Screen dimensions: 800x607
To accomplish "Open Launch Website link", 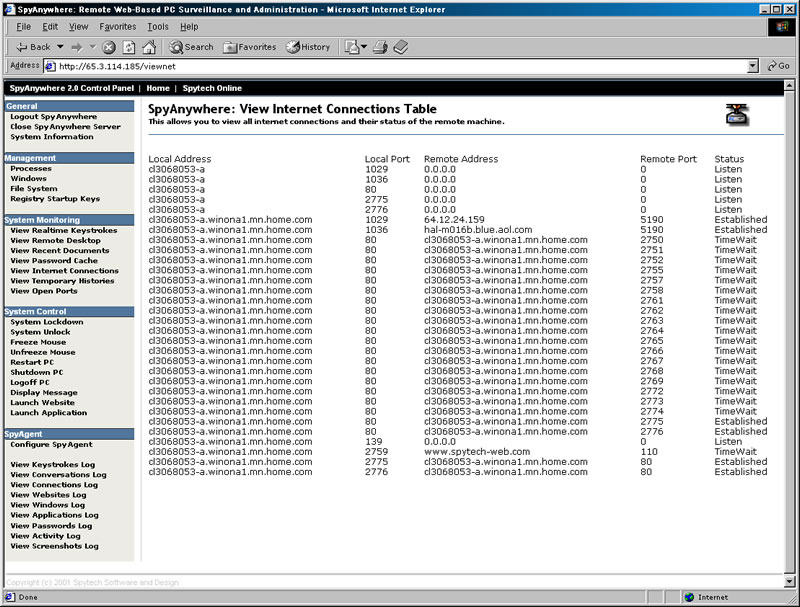I will pos(42,402).
